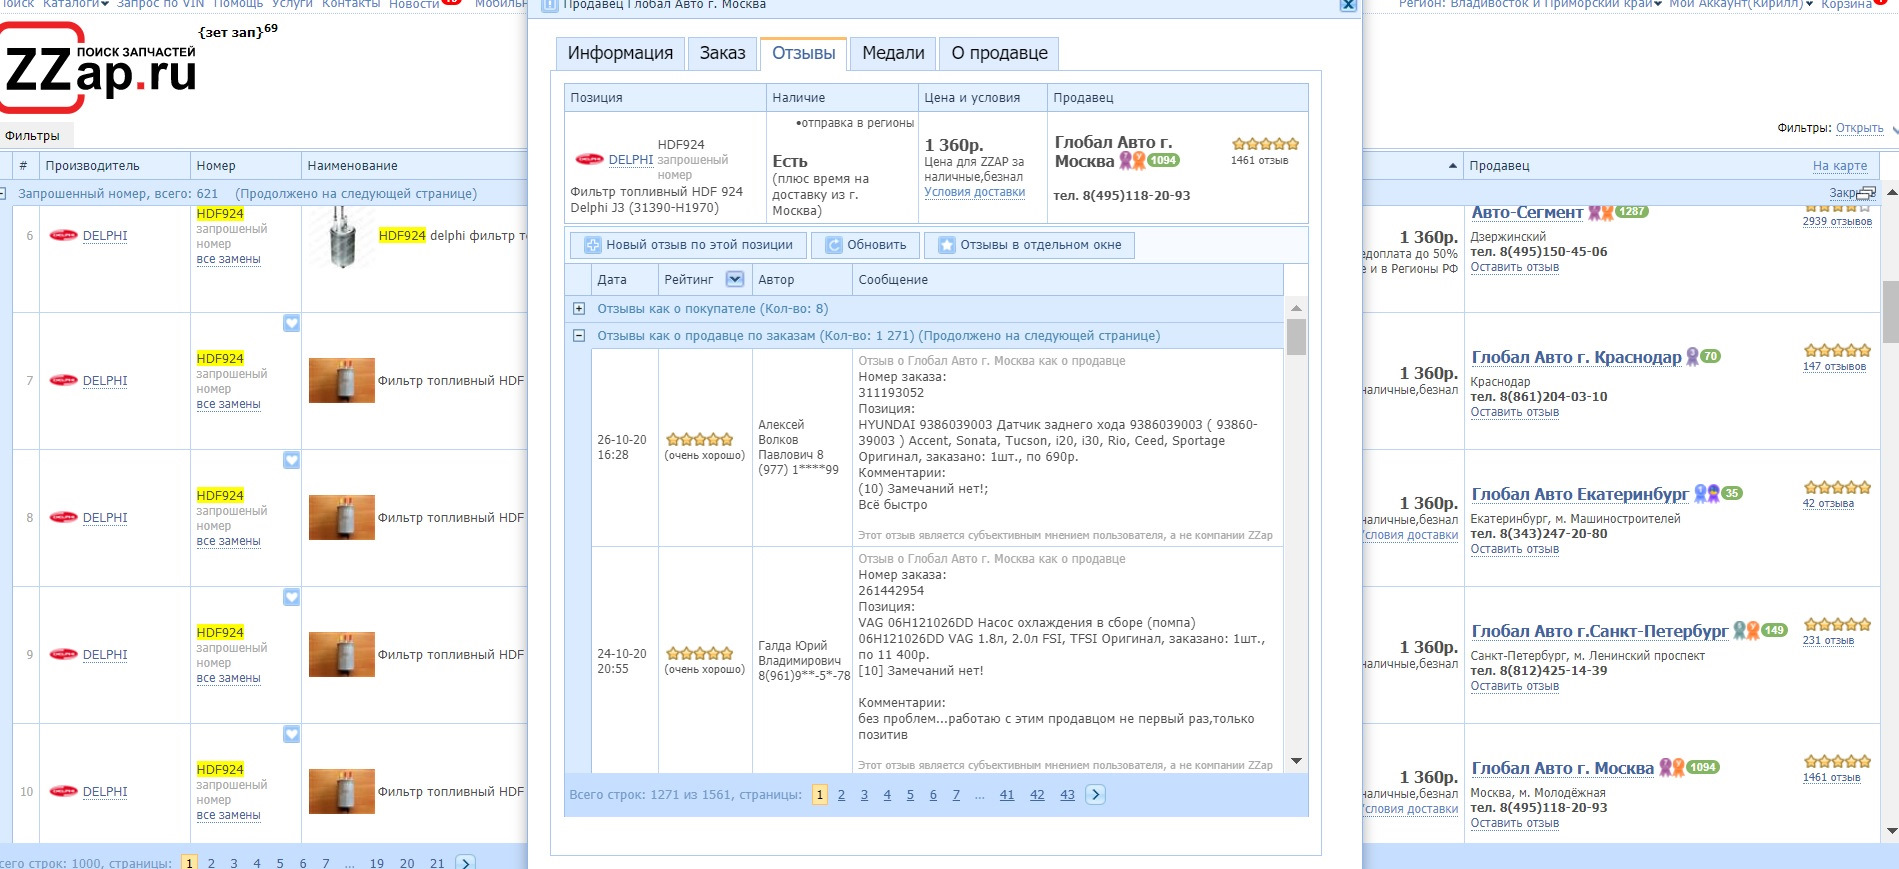Open Глобал Авто Екатеринбург seller link
Viewport: 1899px width, 869px height.
tap(1580, 495)
